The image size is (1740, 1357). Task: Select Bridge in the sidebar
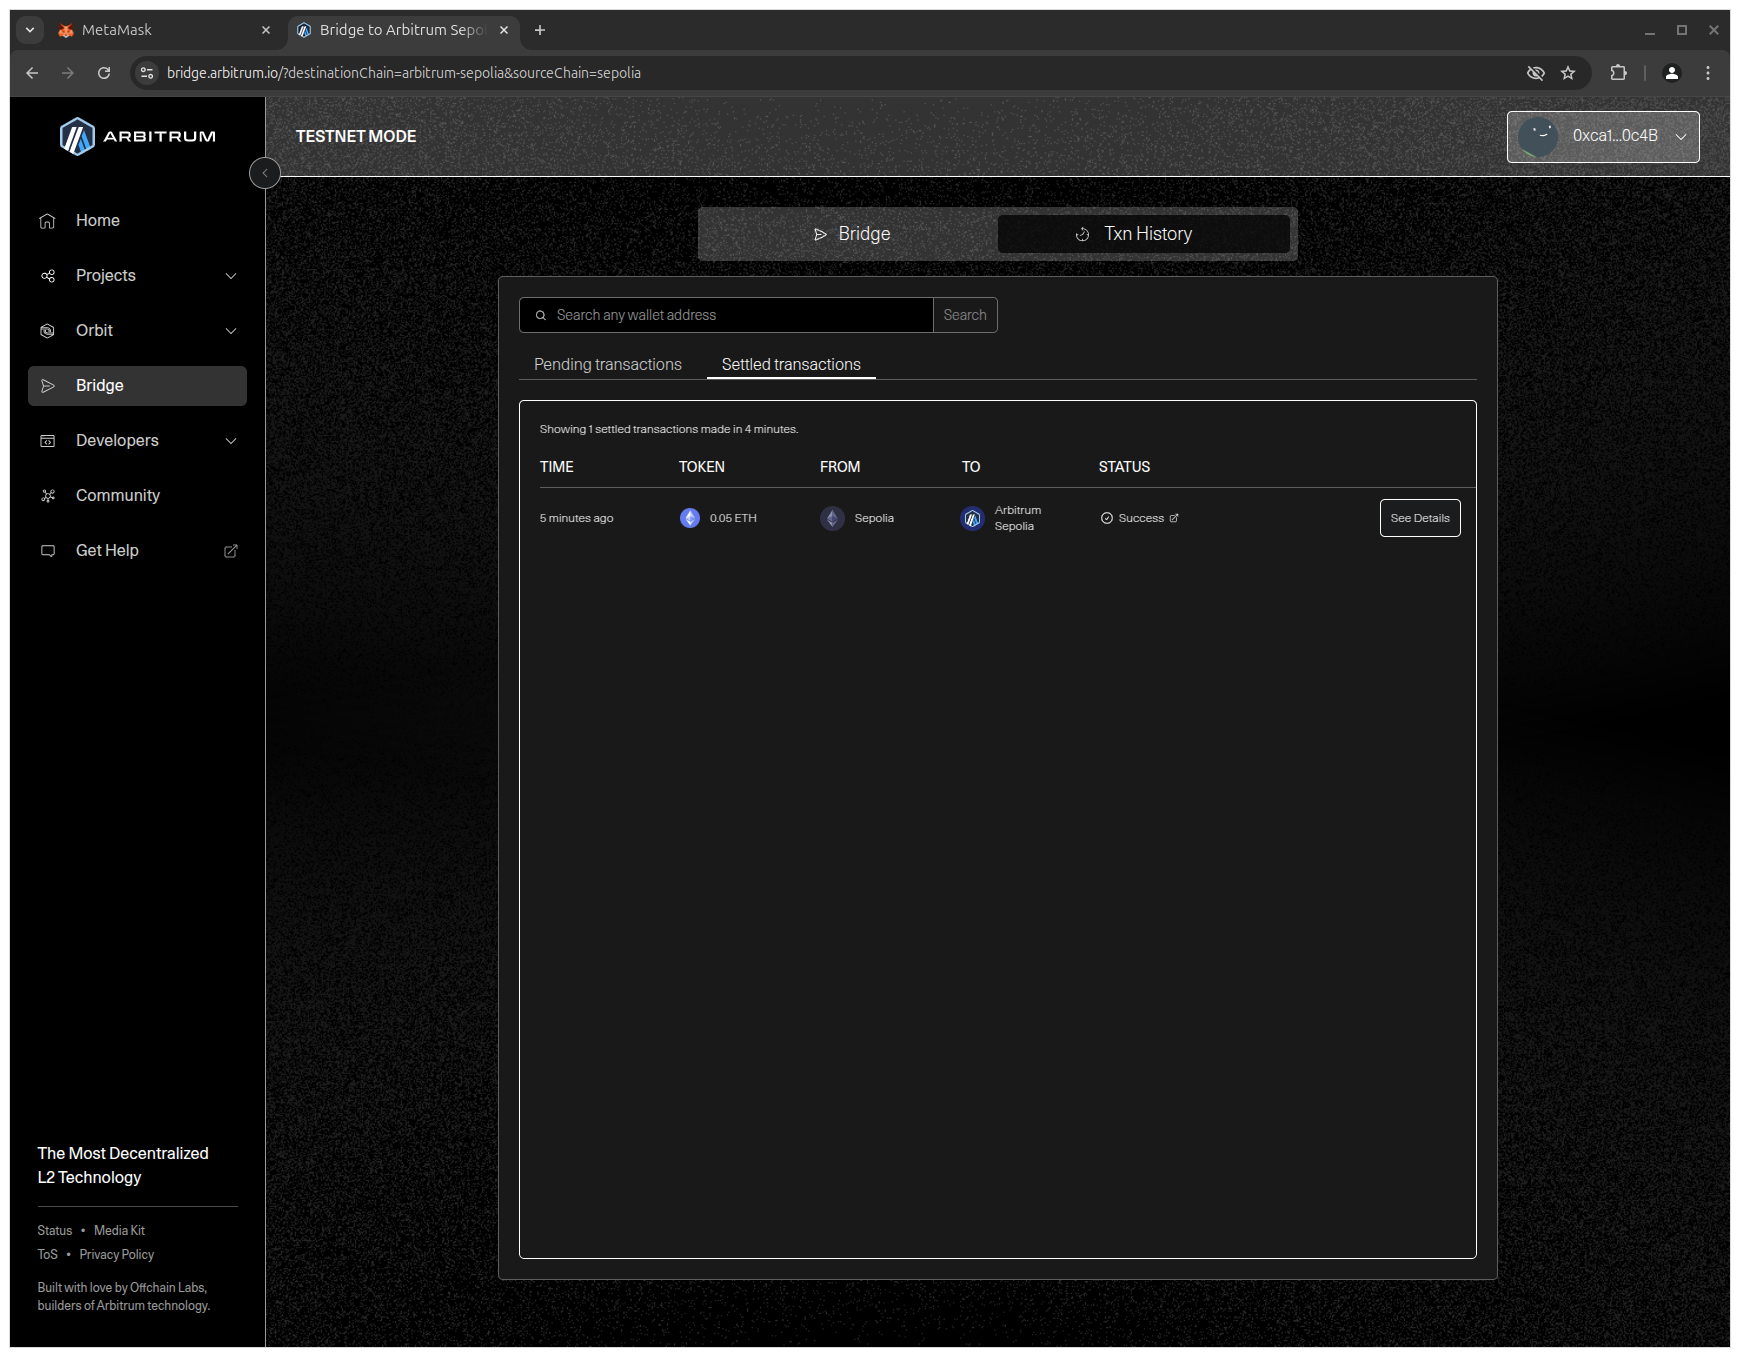point(137,386)
